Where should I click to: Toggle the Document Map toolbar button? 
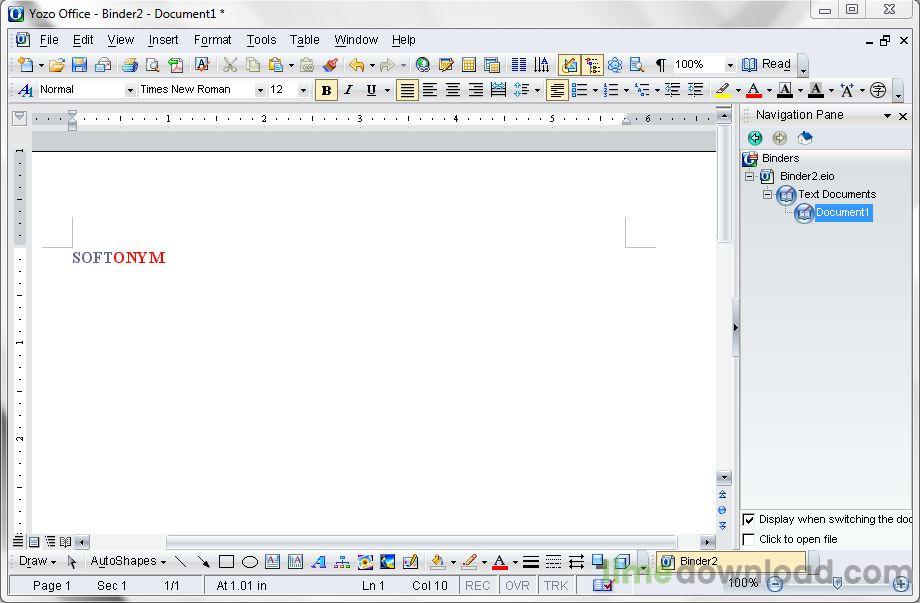click(x=592, y=65)
